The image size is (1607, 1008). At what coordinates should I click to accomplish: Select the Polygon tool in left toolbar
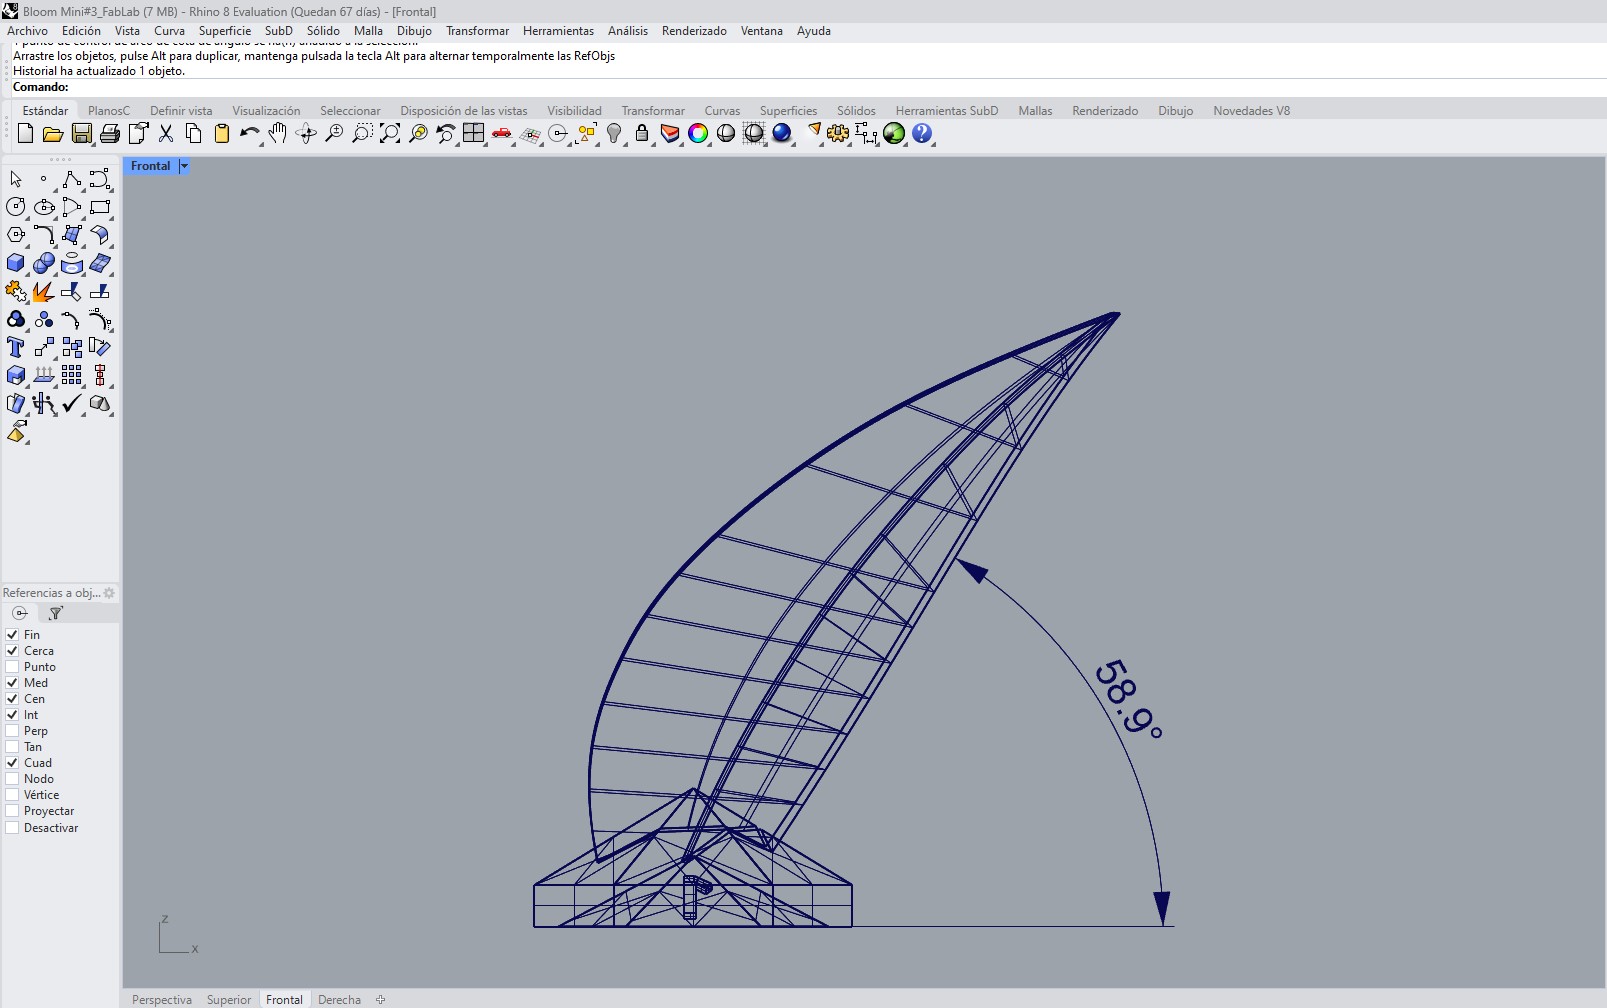click(x=16, y=235)
